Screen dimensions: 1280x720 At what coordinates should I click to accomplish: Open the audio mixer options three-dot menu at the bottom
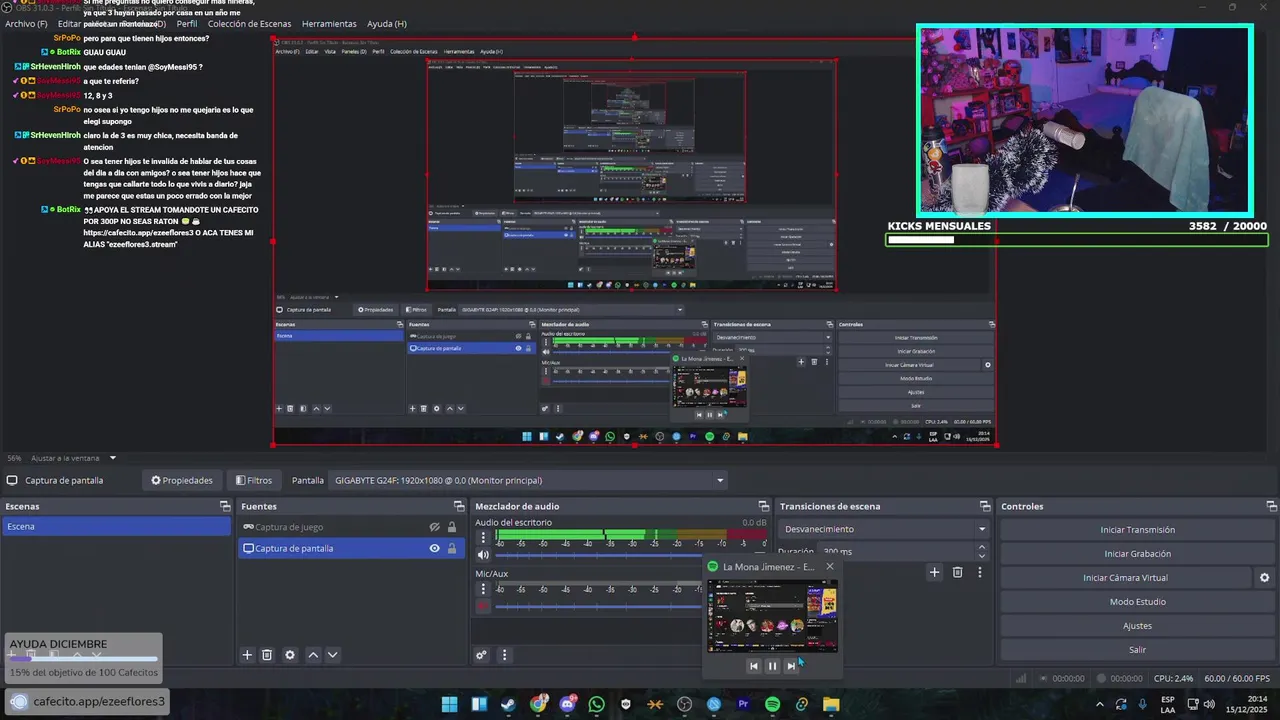(x=504, y=655)
